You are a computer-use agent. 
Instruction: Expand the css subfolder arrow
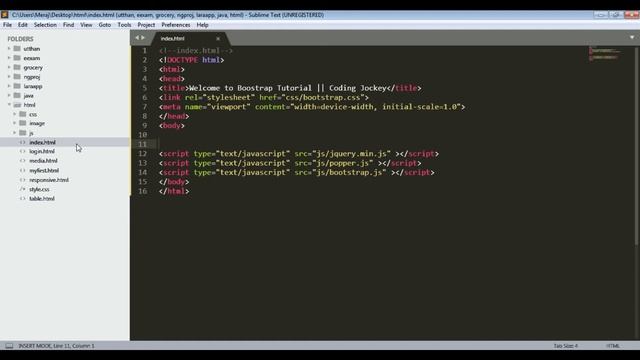pos(15,114)
